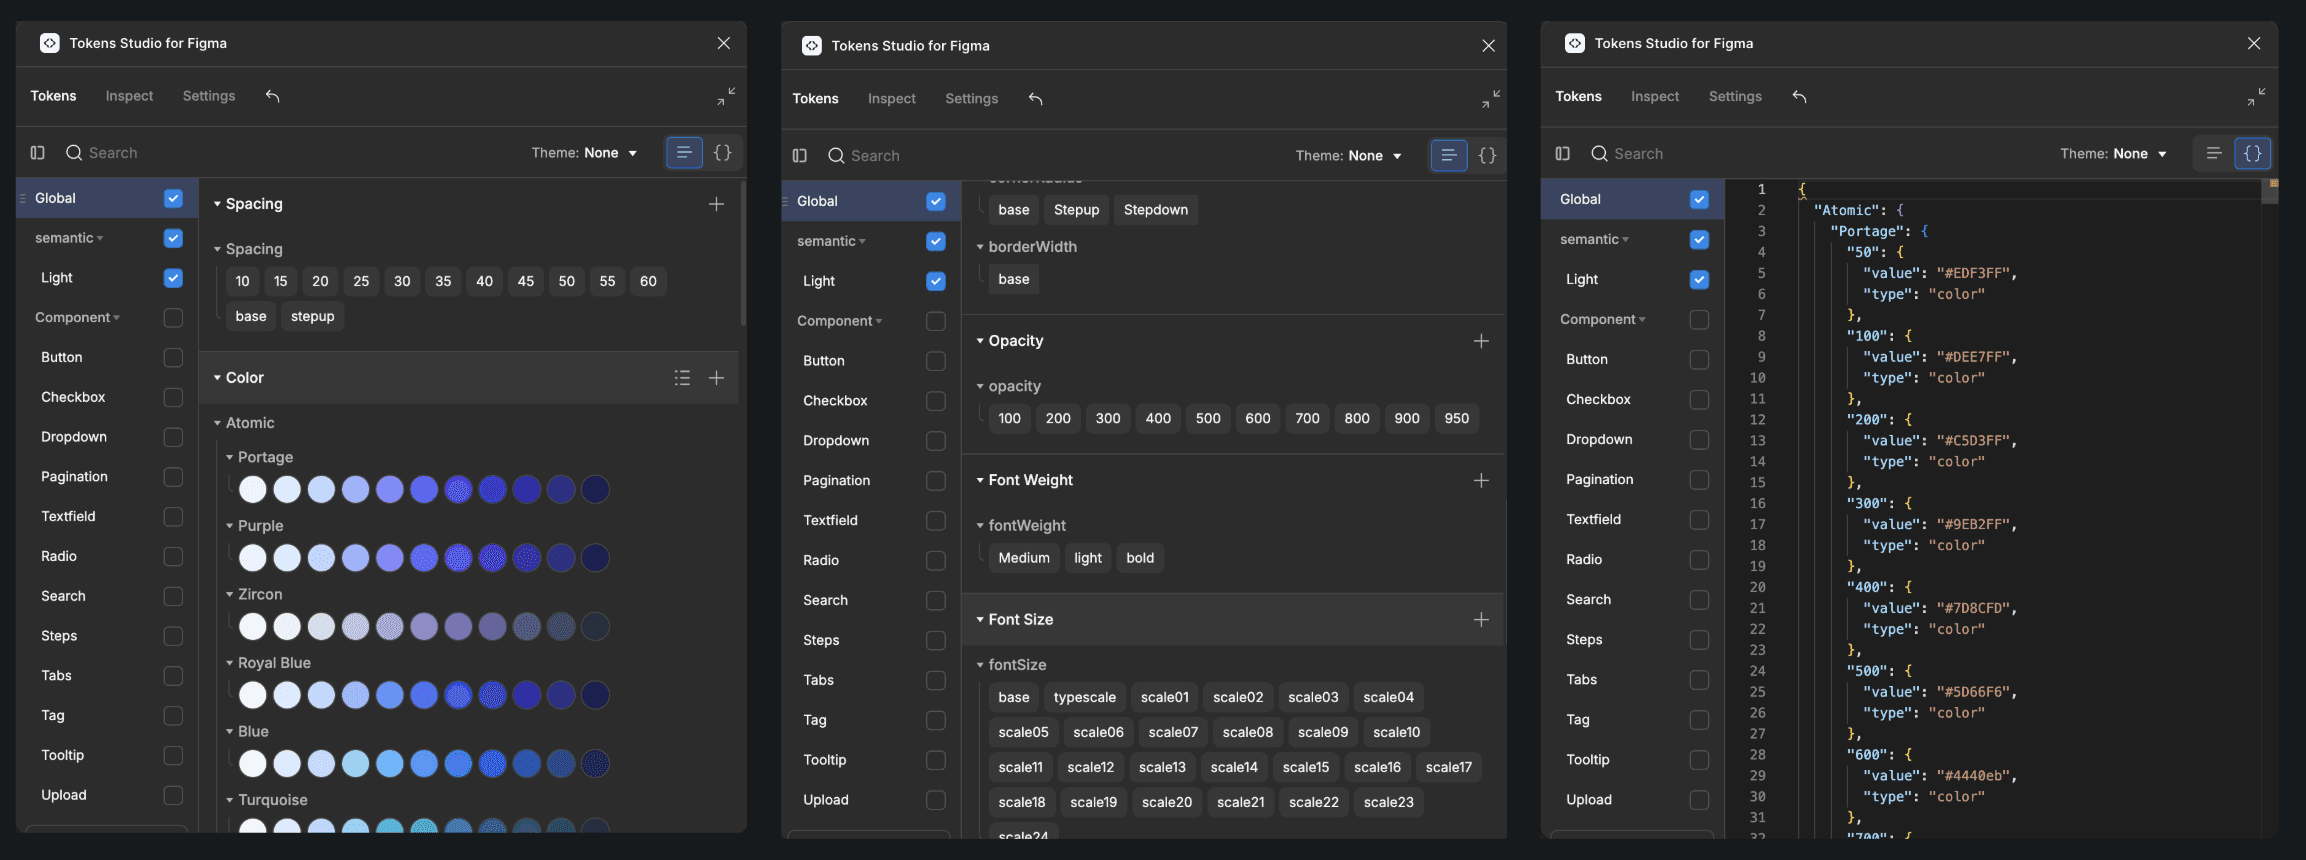Click the plus icon next to Font Size
Viewport: 2306px width, 860px height.
coord(1481,620)
